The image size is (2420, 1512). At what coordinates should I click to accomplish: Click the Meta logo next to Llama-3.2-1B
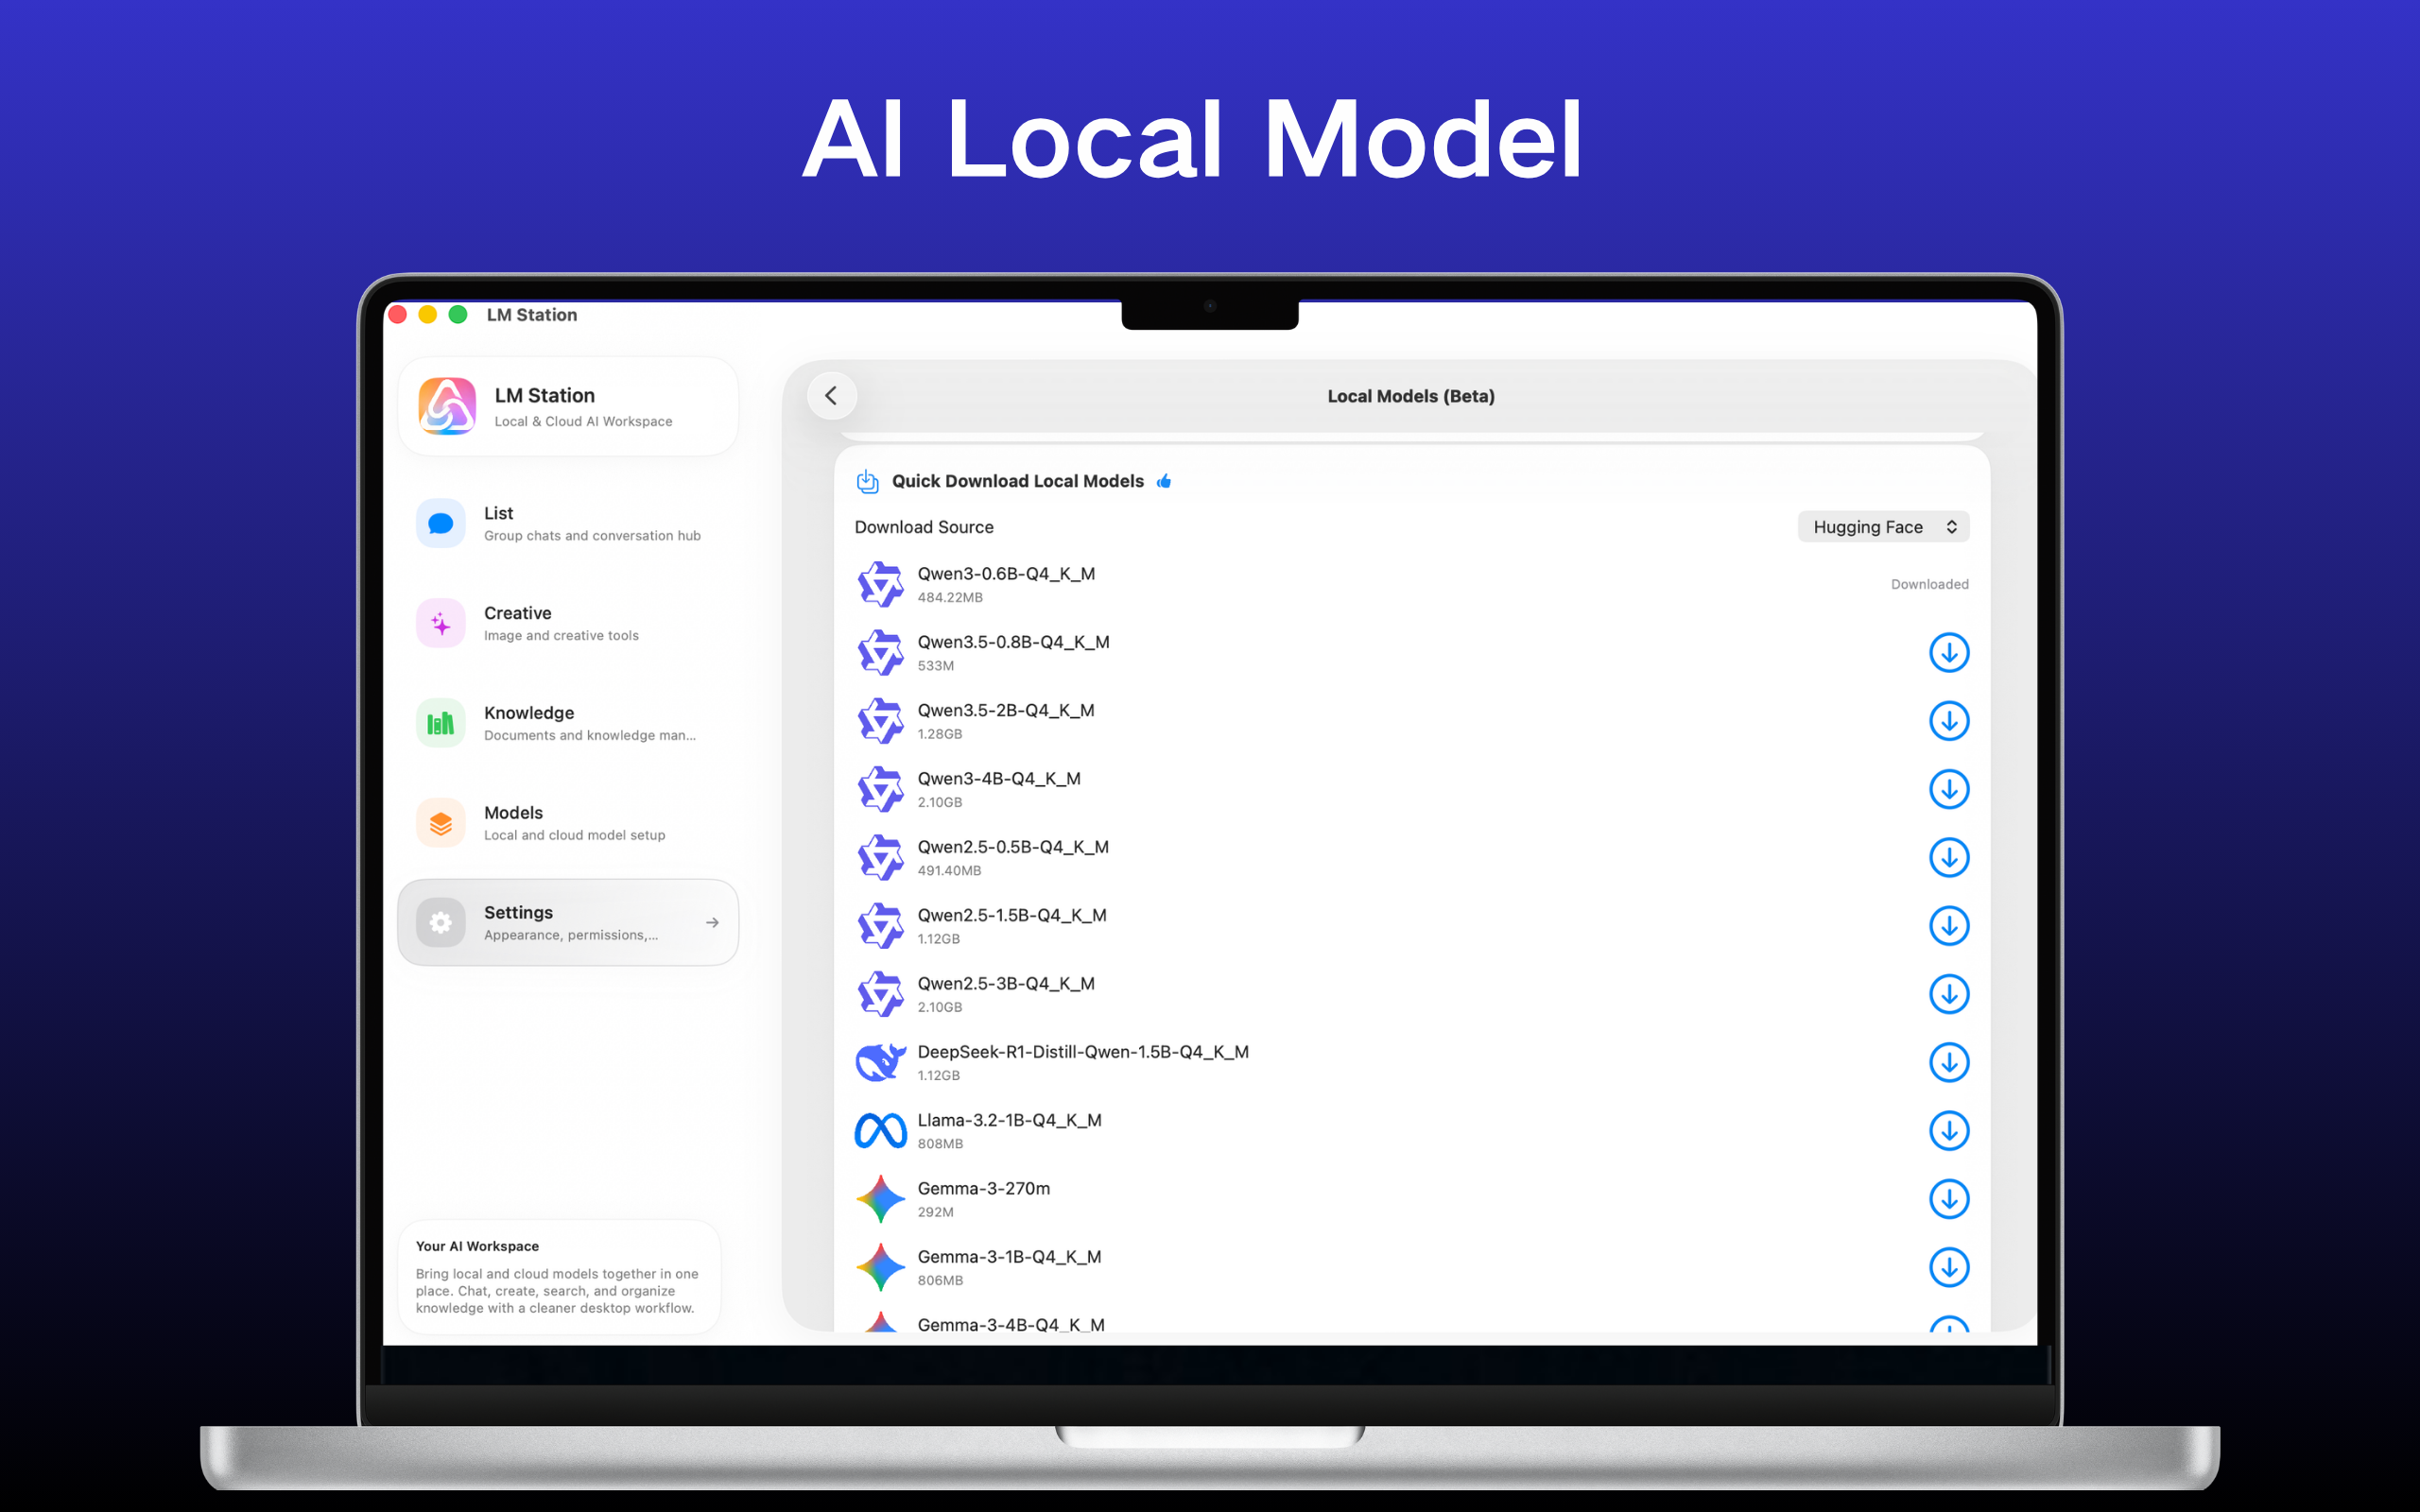[881, 1130]
